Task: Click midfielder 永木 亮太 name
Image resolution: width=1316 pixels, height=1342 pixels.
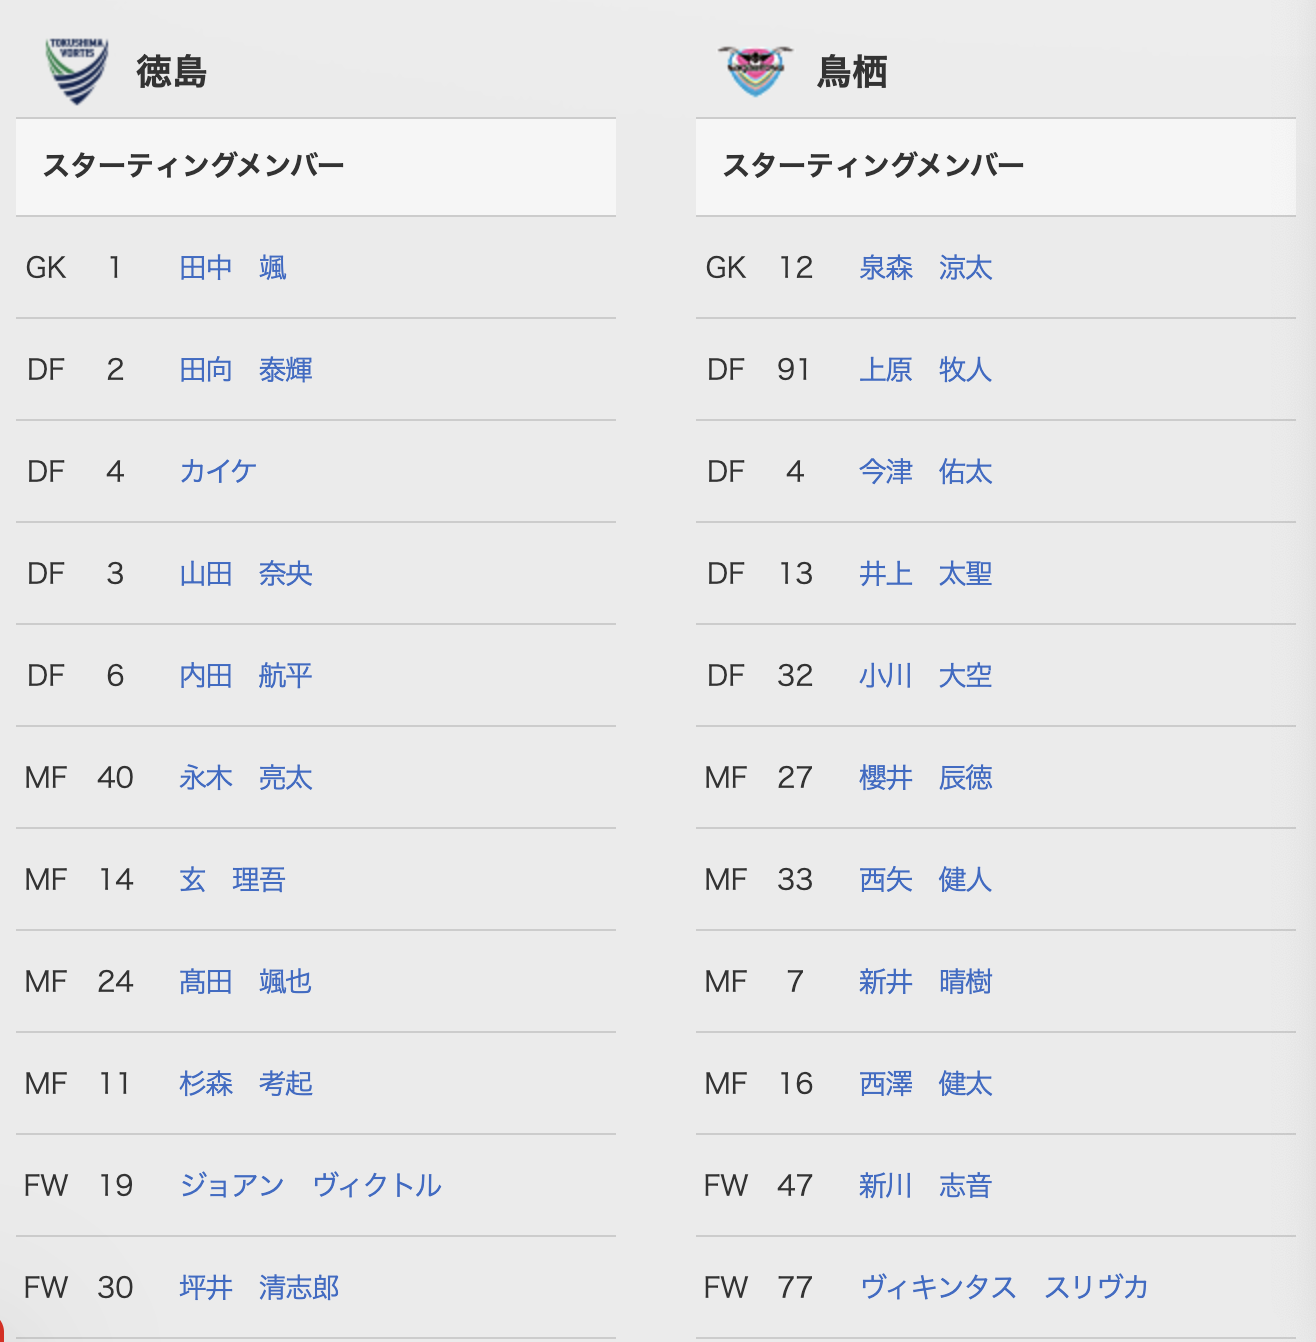Action: [x=246, y=778]
